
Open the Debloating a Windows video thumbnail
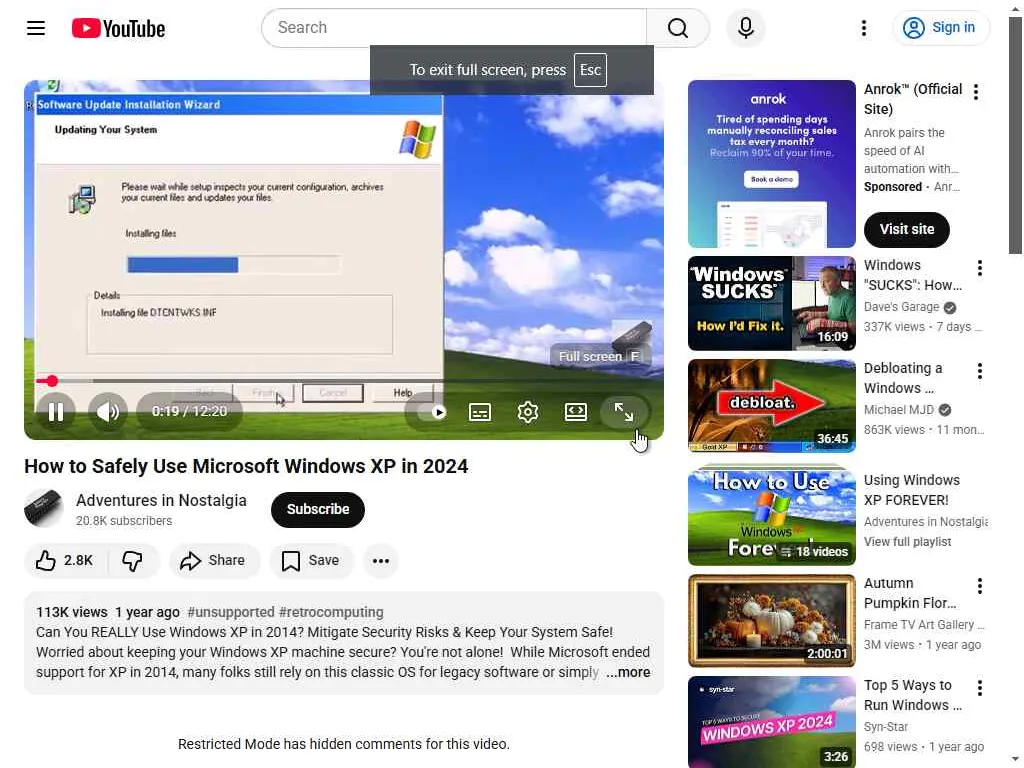(x=771, y=406)
